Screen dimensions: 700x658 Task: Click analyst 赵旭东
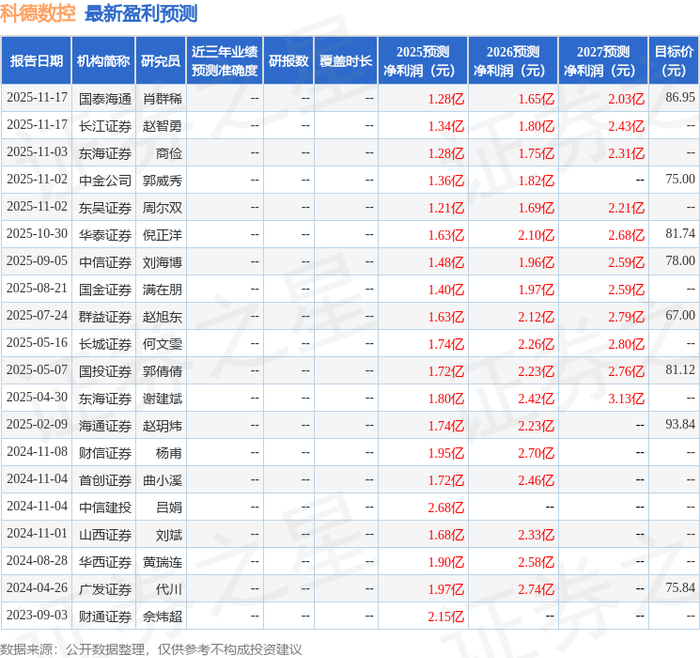pyautogui.click(x=162, y=317)
